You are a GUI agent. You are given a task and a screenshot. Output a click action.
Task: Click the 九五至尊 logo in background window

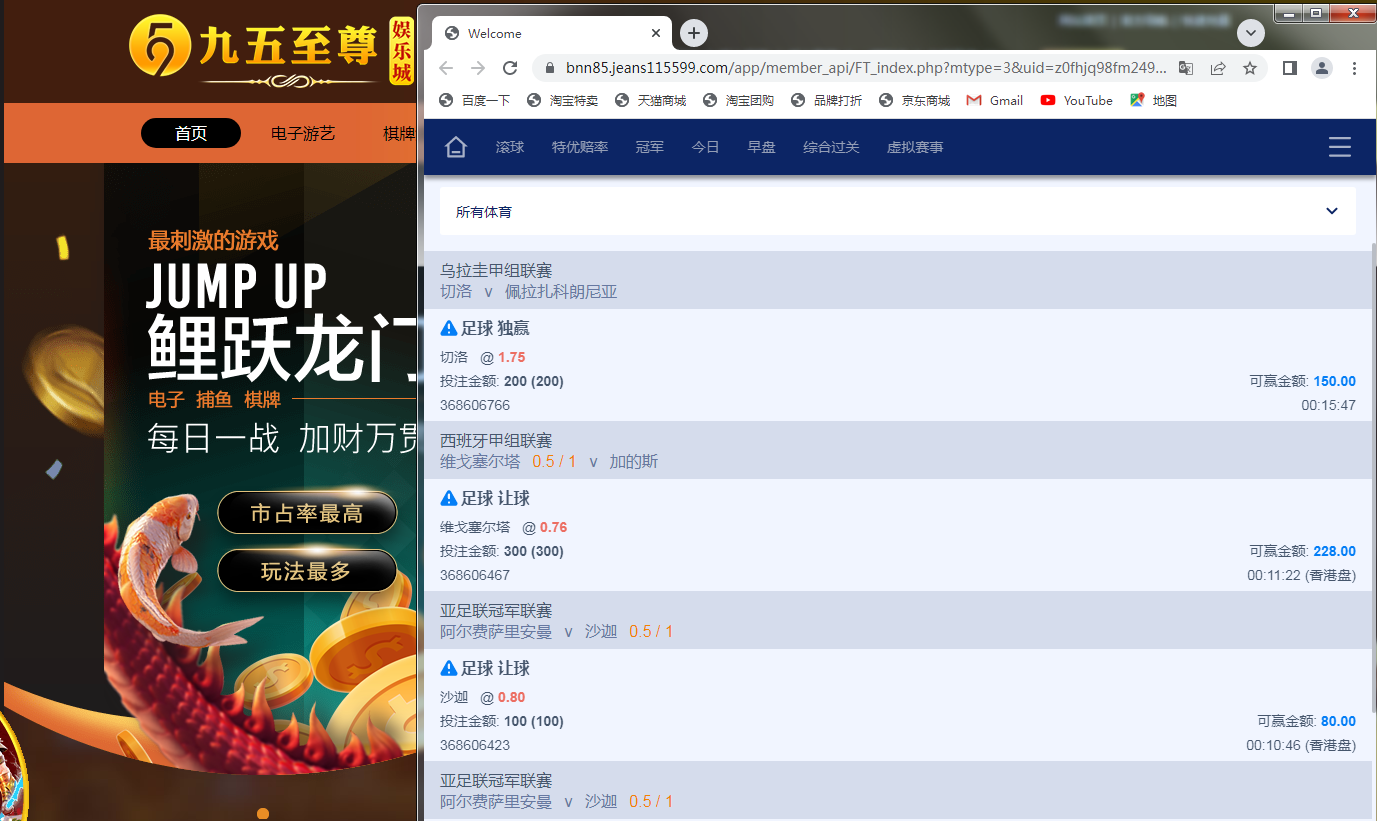point(272,50)
